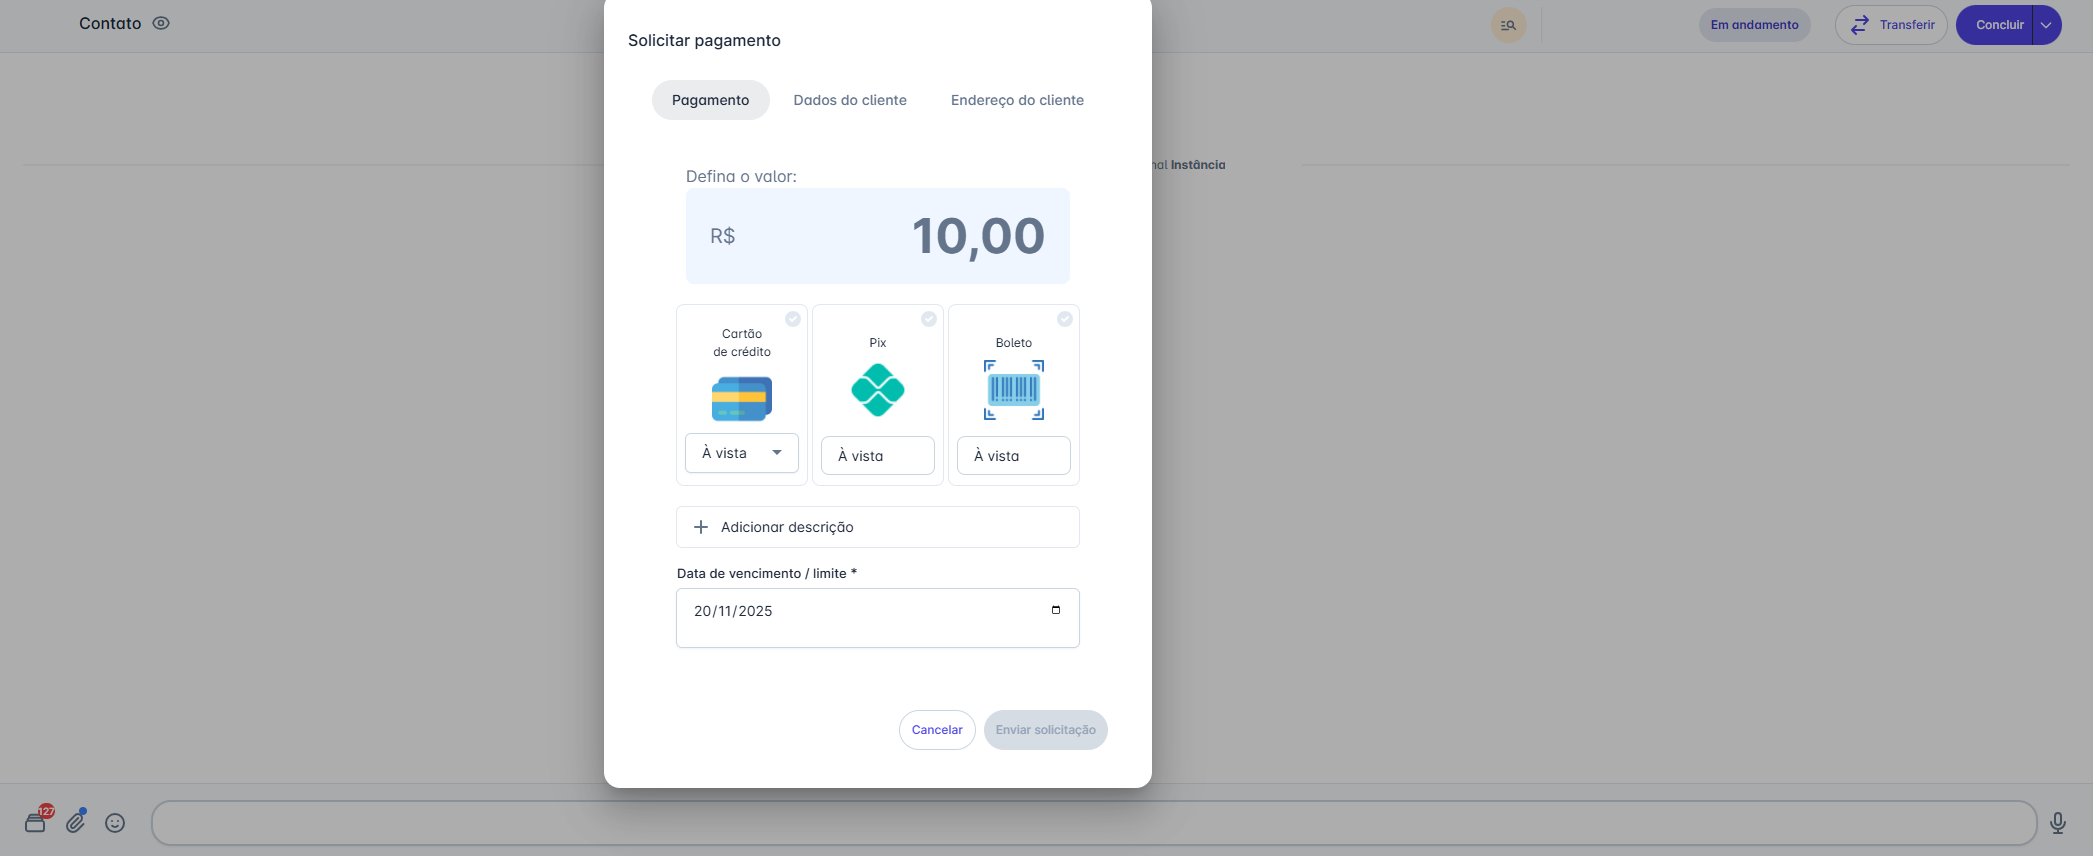Check the Cartão de crédito selection circle
The height and width of the screenshot is (856, 2093).
(793, 319)
